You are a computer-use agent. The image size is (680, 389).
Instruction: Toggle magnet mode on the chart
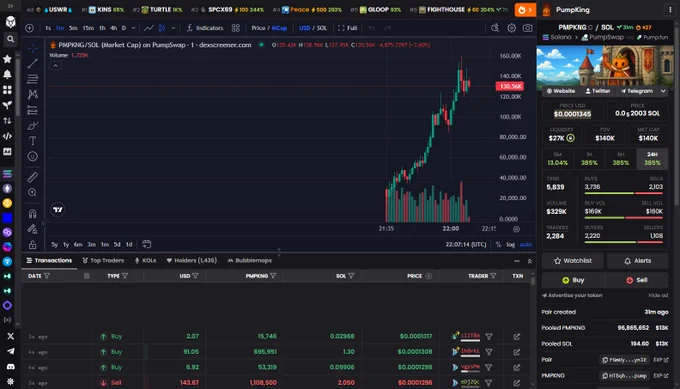(33, 213)
